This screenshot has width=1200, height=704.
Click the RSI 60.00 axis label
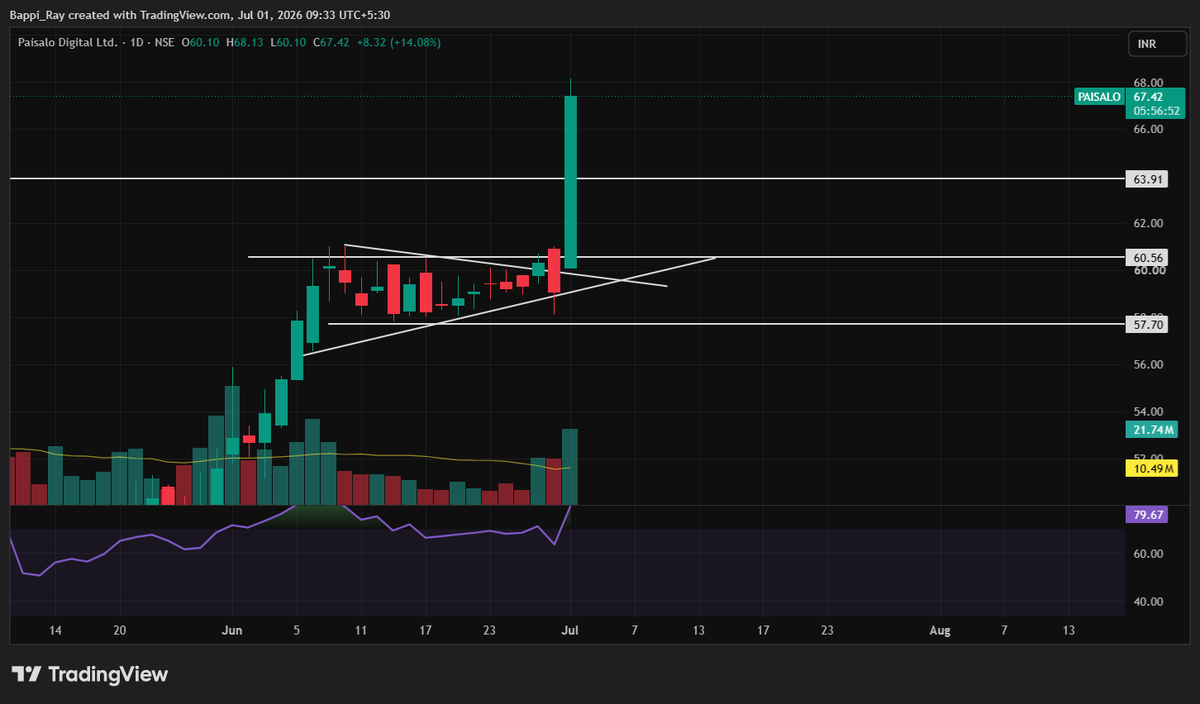point(1148,554)
